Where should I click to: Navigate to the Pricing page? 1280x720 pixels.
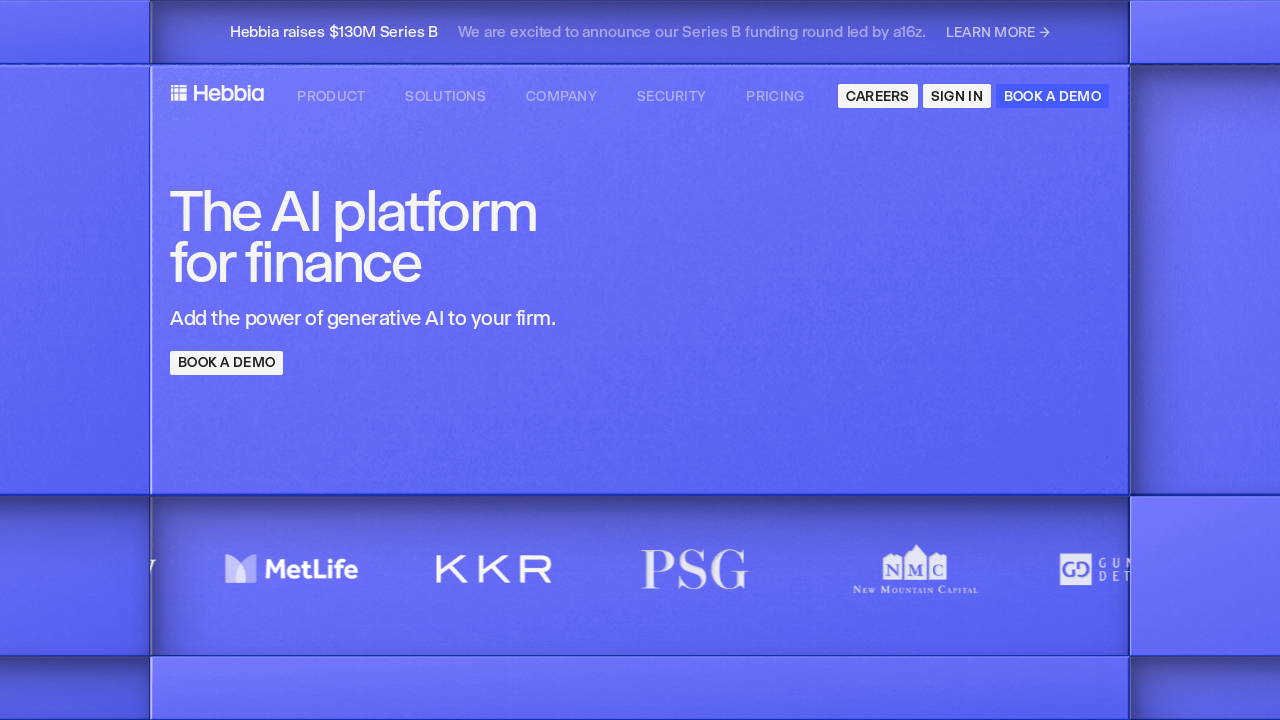[x=775, y=96]
